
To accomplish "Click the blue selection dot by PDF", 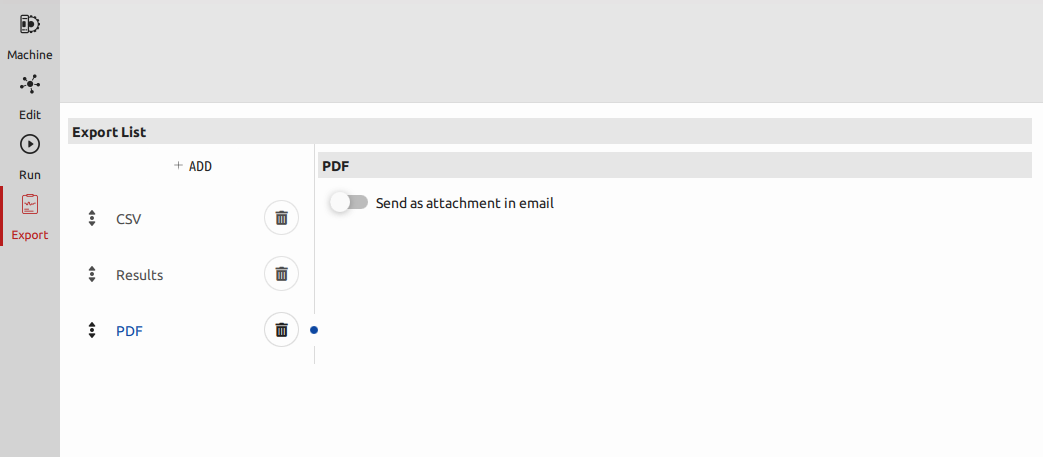I will click(x=314, y=329).
